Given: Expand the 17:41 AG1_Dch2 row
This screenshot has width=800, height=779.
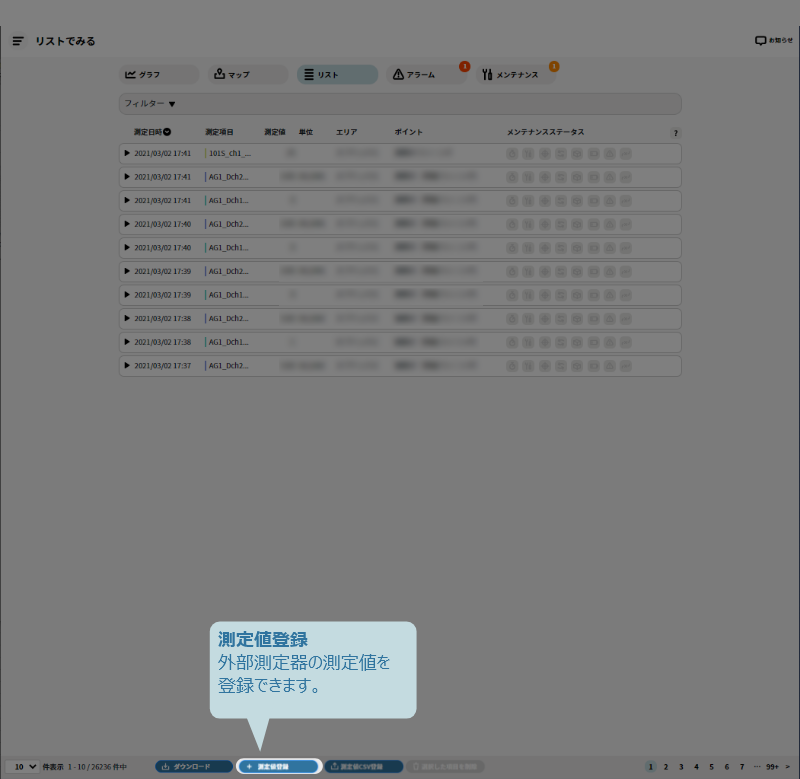Looking at the screenshot, I should [x=127, y=177].
